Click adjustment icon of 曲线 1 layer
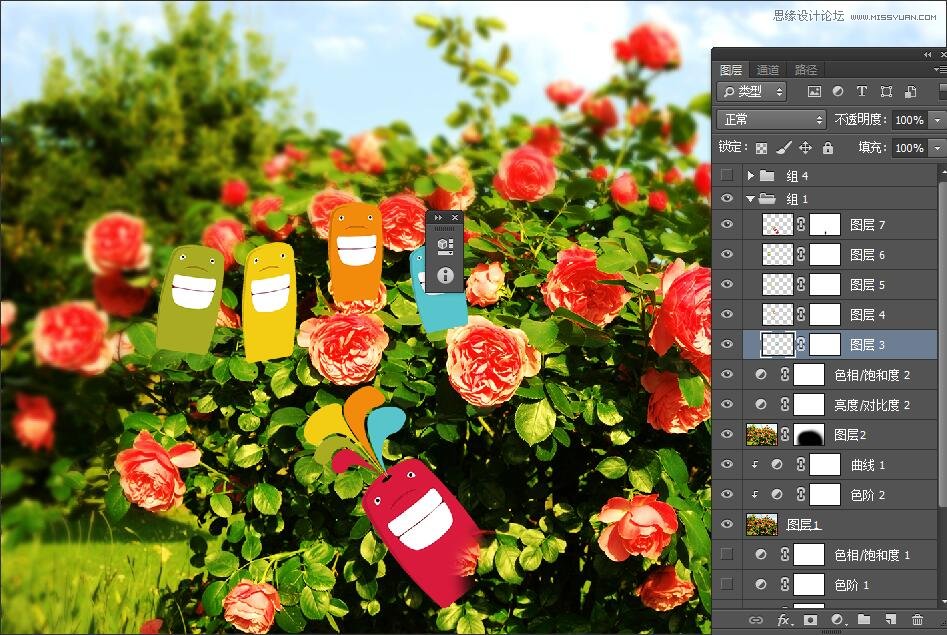This screenshot has width=947, height=635. [x=777, y=464]
